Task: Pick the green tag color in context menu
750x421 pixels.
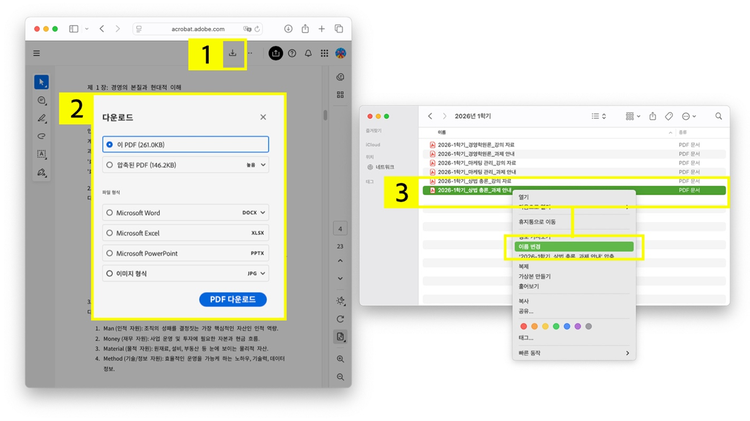Action: point(556,326)
